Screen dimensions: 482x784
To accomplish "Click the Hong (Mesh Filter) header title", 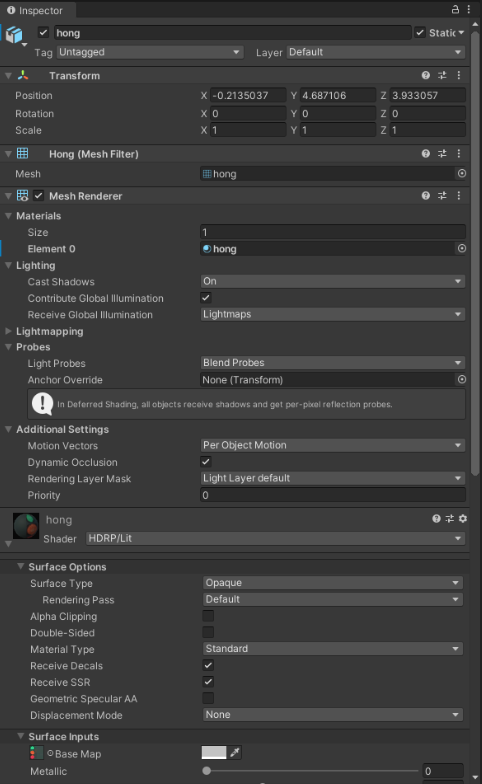I will tap(94, 154).
